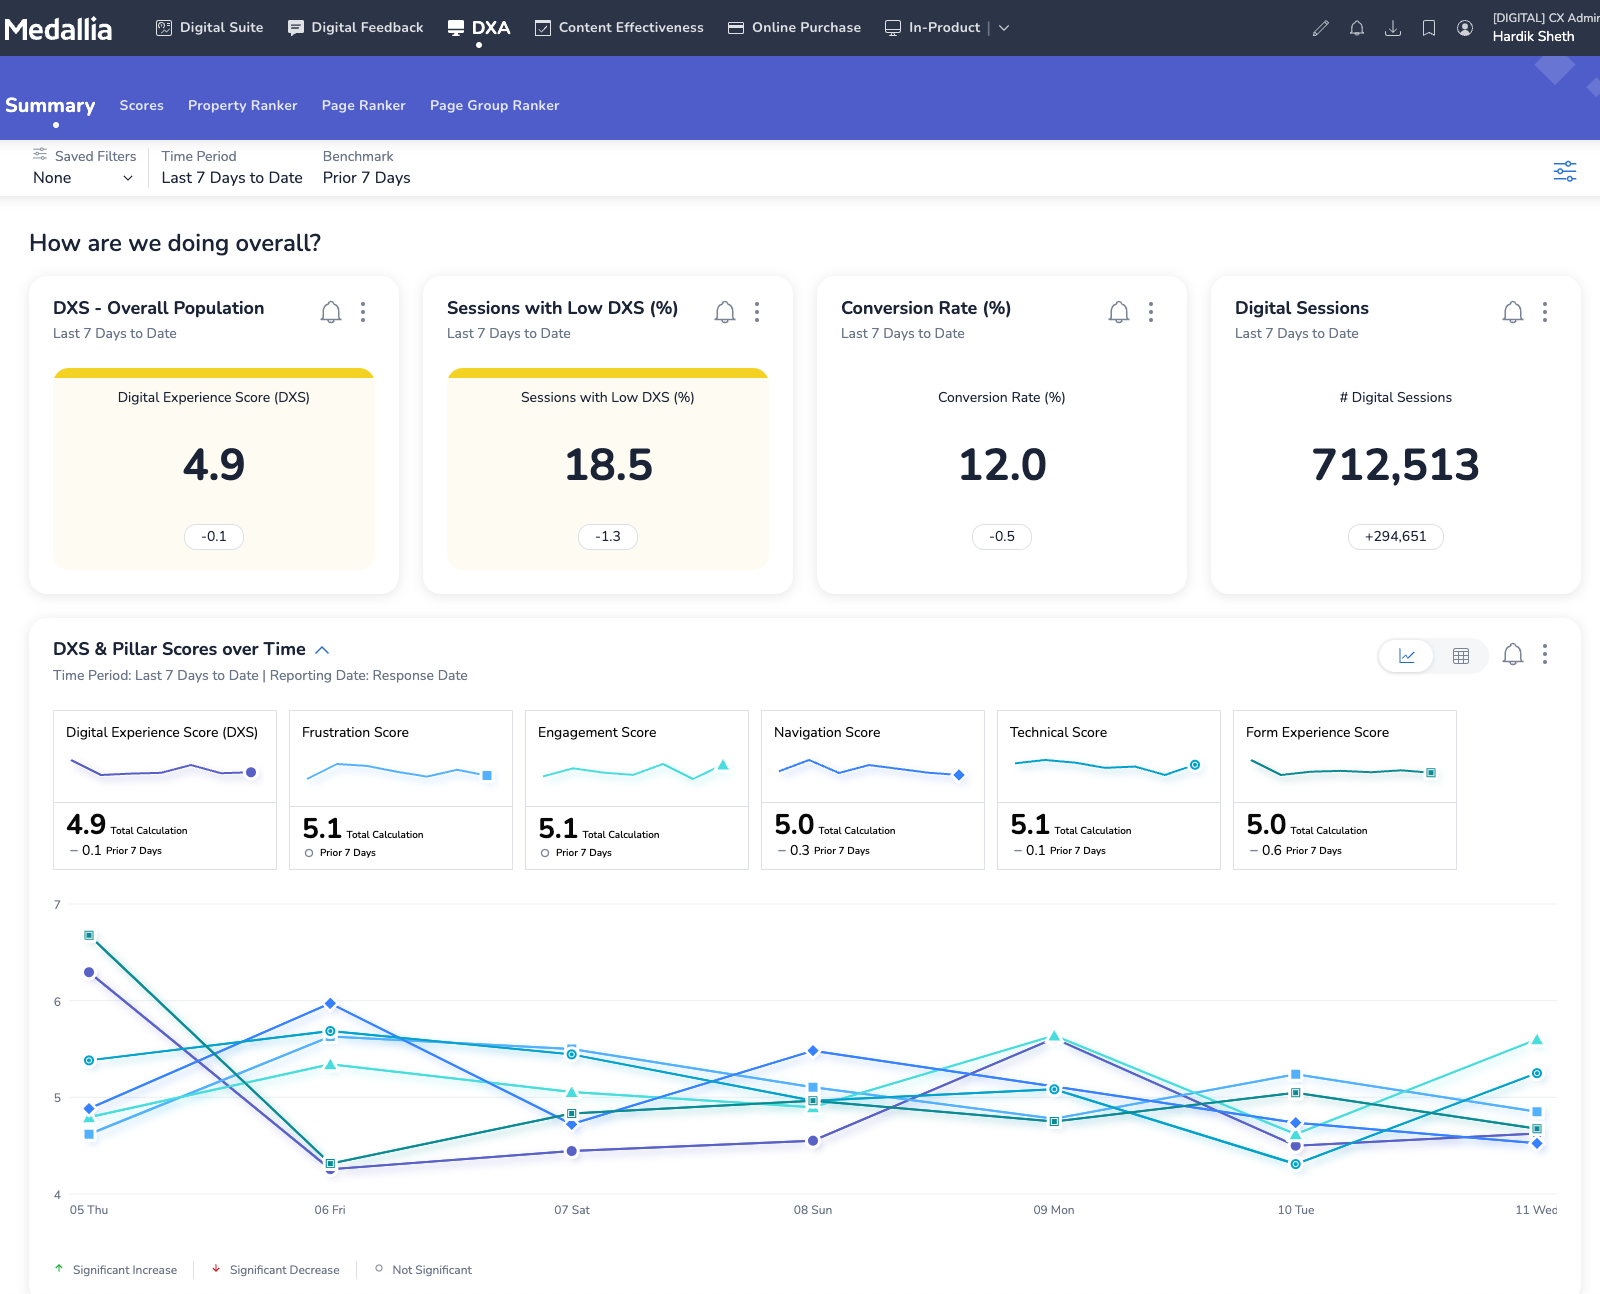1600x1294 pixels.
Task: Click the bookmark icon in header
Action: 1428,28
